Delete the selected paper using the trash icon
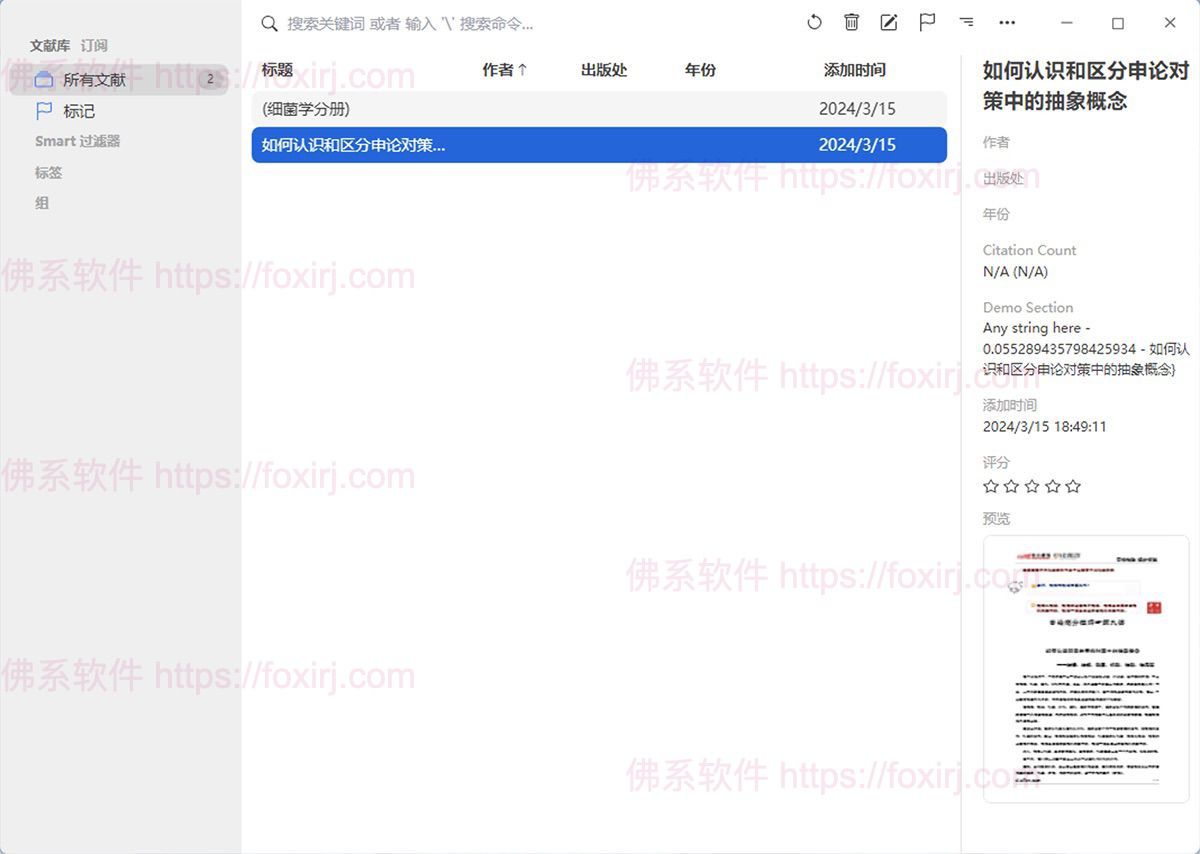This screenshot has height=854, width=1200. [x=851, y=22]
